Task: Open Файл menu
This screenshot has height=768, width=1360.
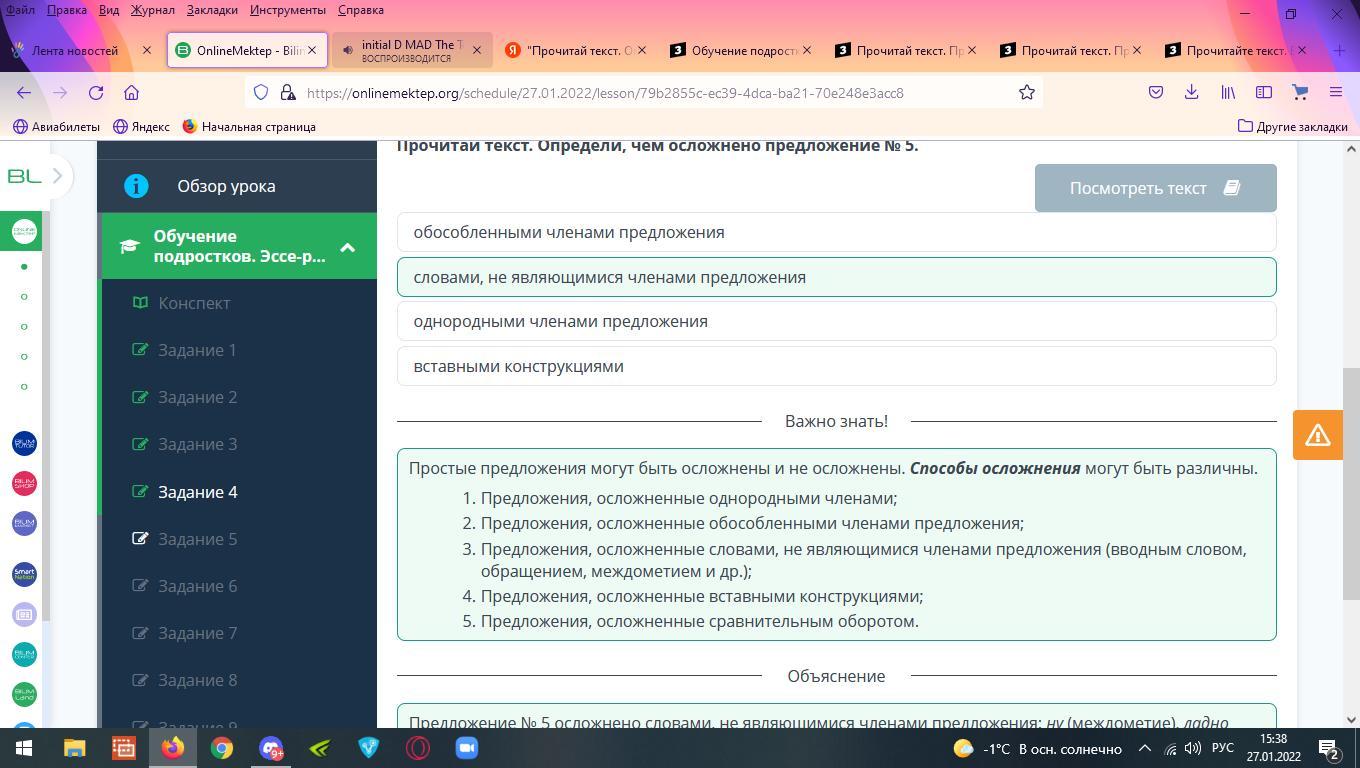Action: (20, 10)
